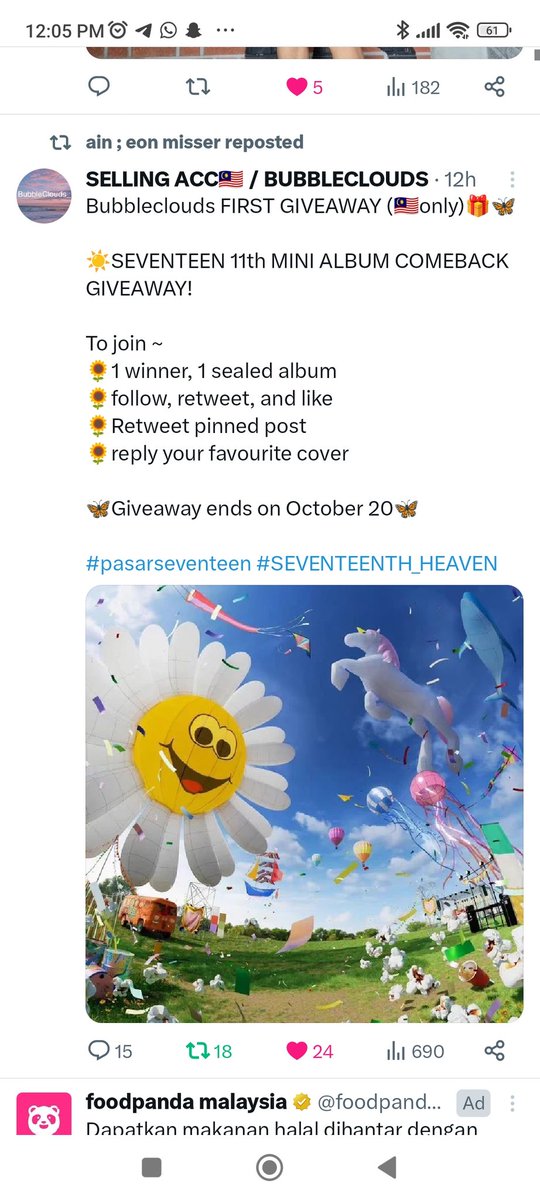Open more options for Bubbleclouds post
Screen dimensions: 540x1200
[x=512, y=180]
